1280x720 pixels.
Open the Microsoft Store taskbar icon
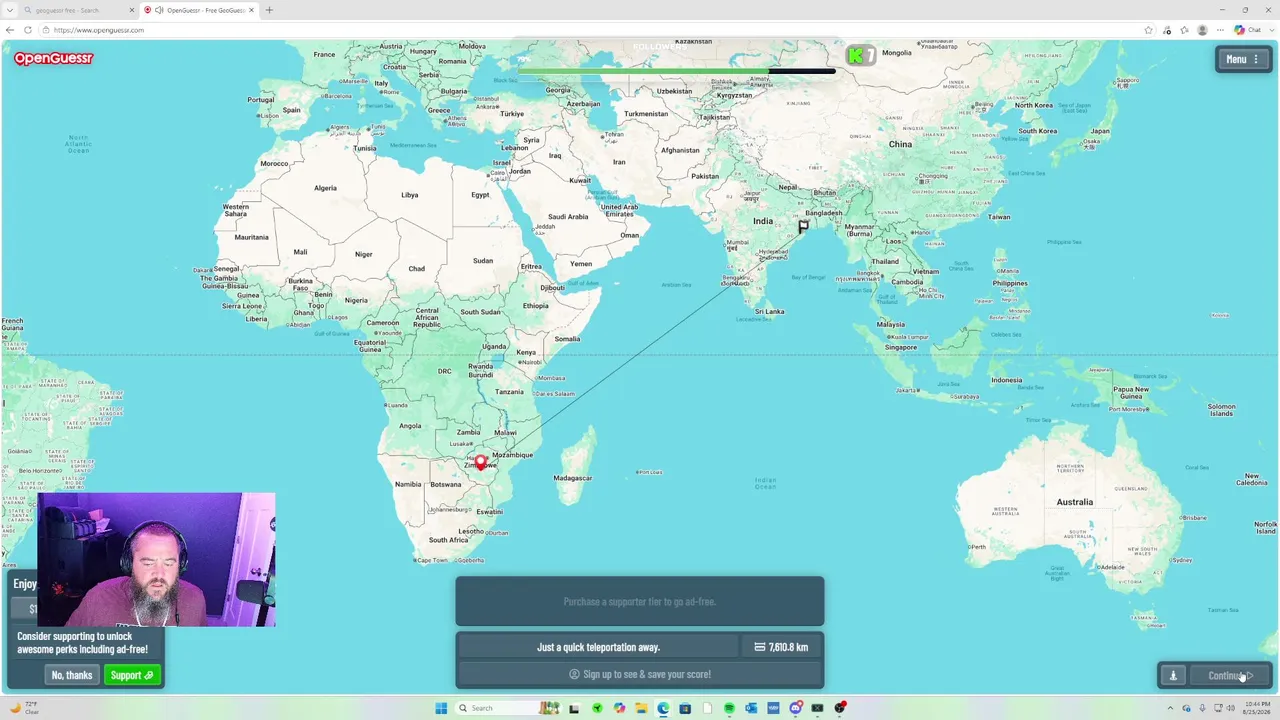(x=685, y=708)
